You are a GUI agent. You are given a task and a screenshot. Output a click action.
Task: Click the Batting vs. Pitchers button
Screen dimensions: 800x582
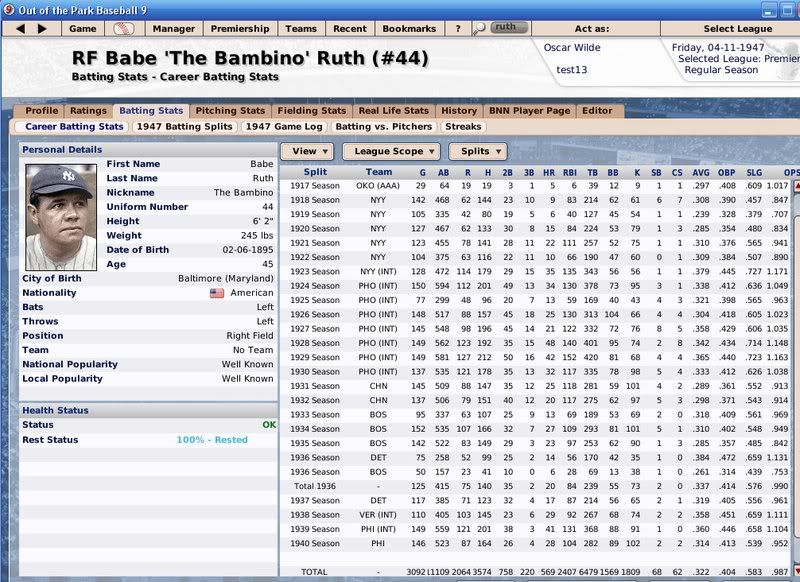pyautogui.click(x=384, y=127)
